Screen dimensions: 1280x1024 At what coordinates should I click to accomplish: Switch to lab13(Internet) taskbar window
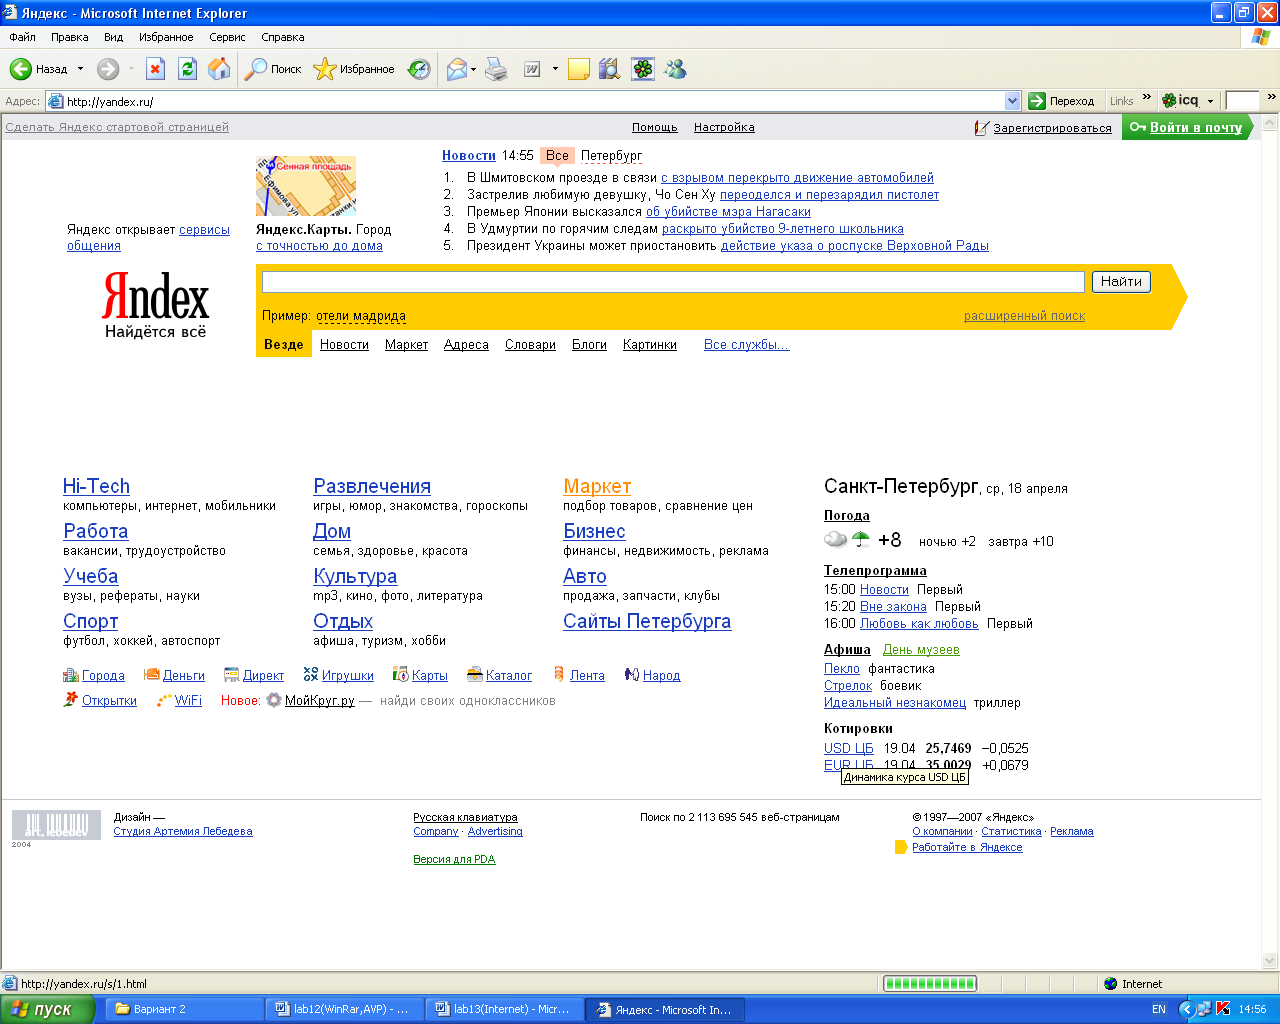(503, 1009)
